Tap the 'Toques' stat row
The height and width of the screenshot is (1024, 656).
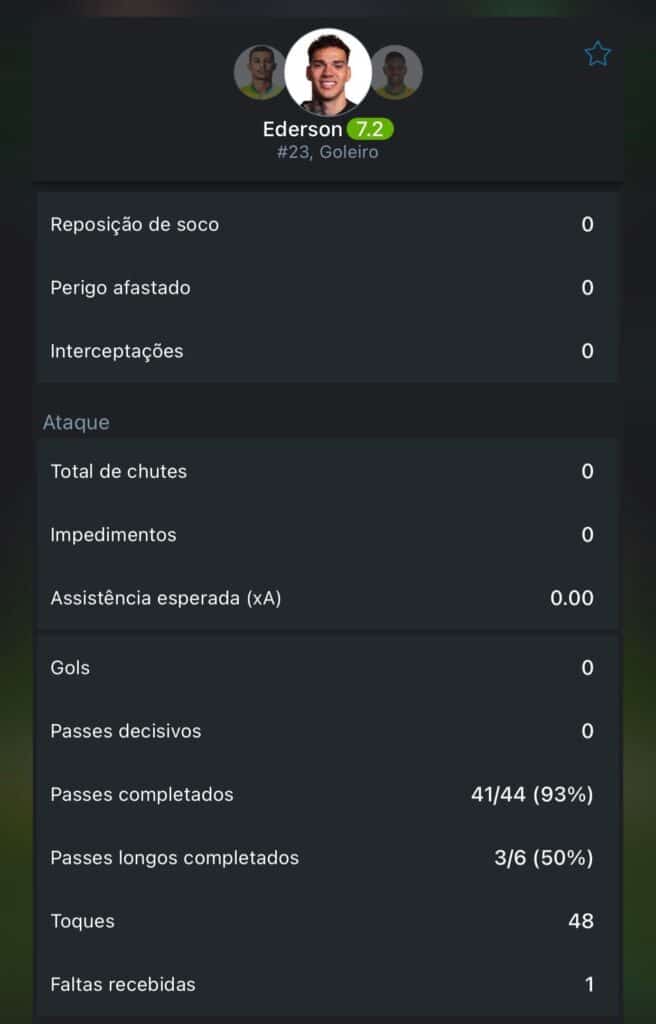point(328,921)
